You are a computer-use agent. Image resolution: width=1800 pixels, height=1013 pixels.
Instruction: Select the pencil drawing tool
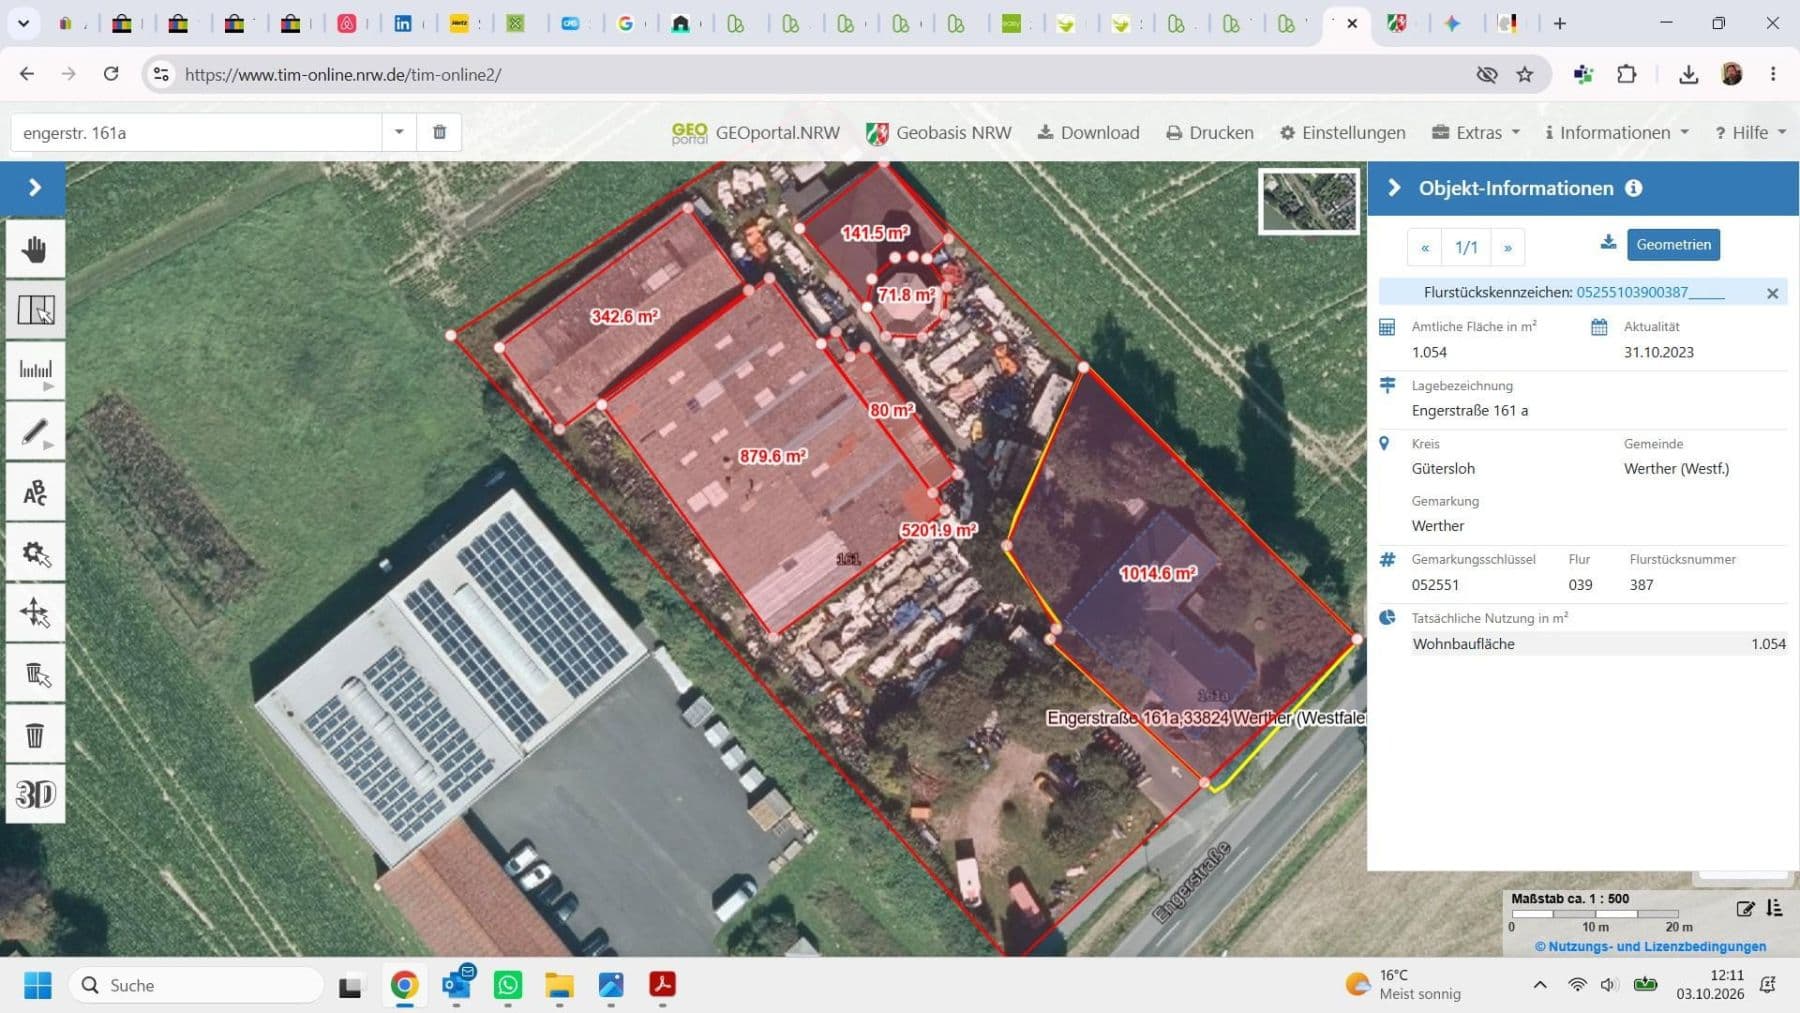(35, 432)
